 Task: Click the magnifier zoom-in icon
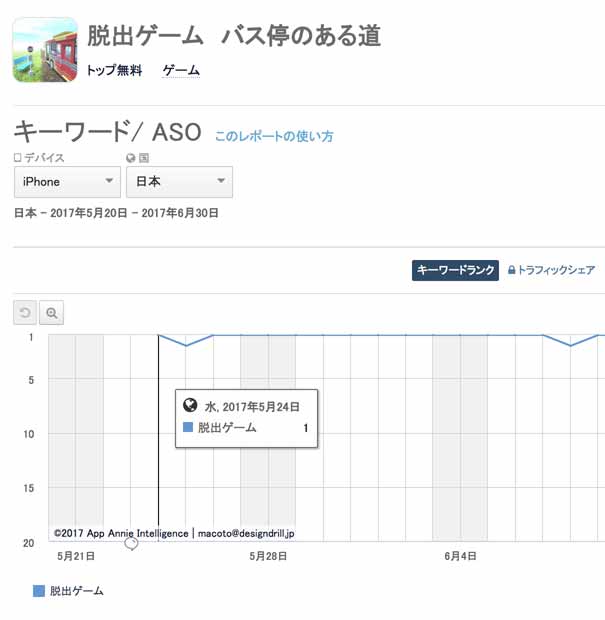(x=52, y=313)
